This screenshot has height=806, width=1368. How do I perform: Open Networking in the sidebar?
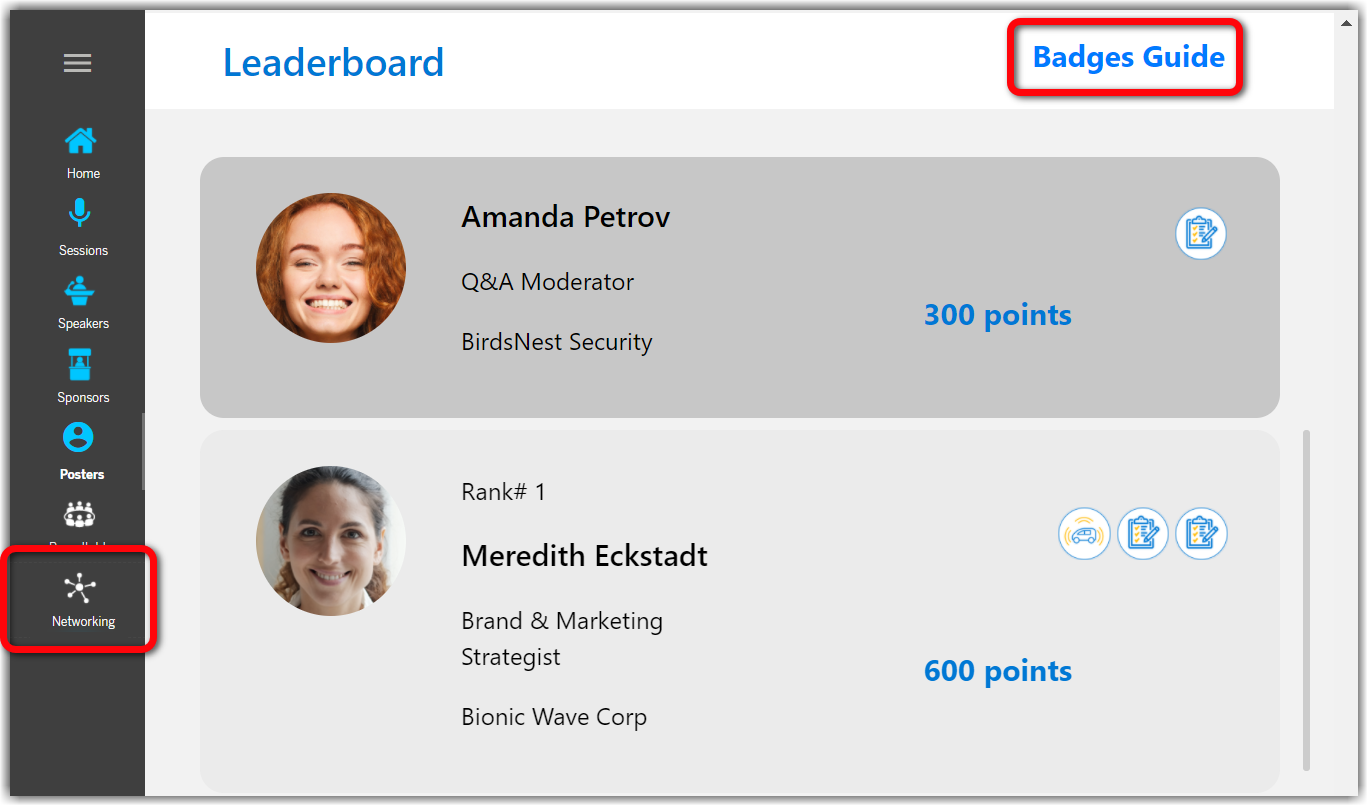(x=81, y=600)
